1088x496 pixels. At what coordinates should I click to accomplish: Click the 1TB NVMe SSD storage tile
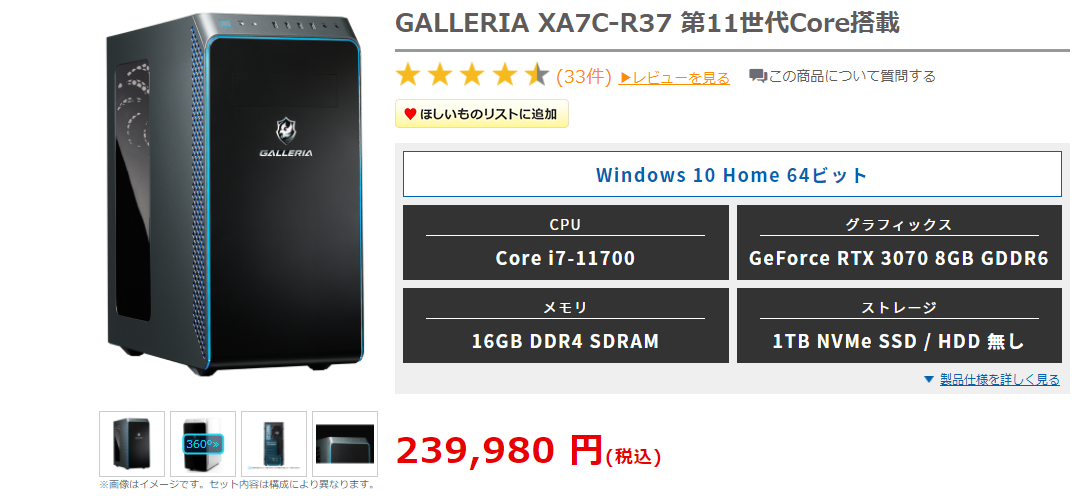pyautogui.click(x=899, y=325)
